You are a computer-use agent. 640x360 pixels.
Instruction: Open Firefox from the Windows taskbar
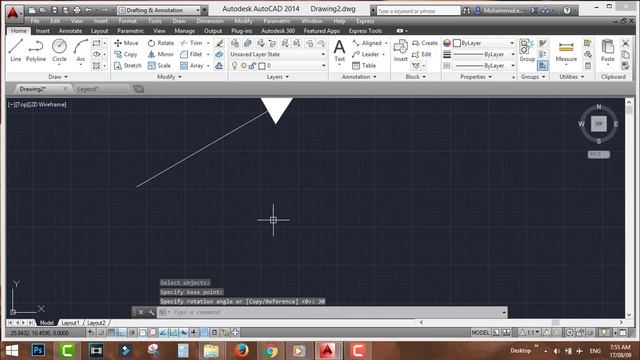click(x=242, y=350)
